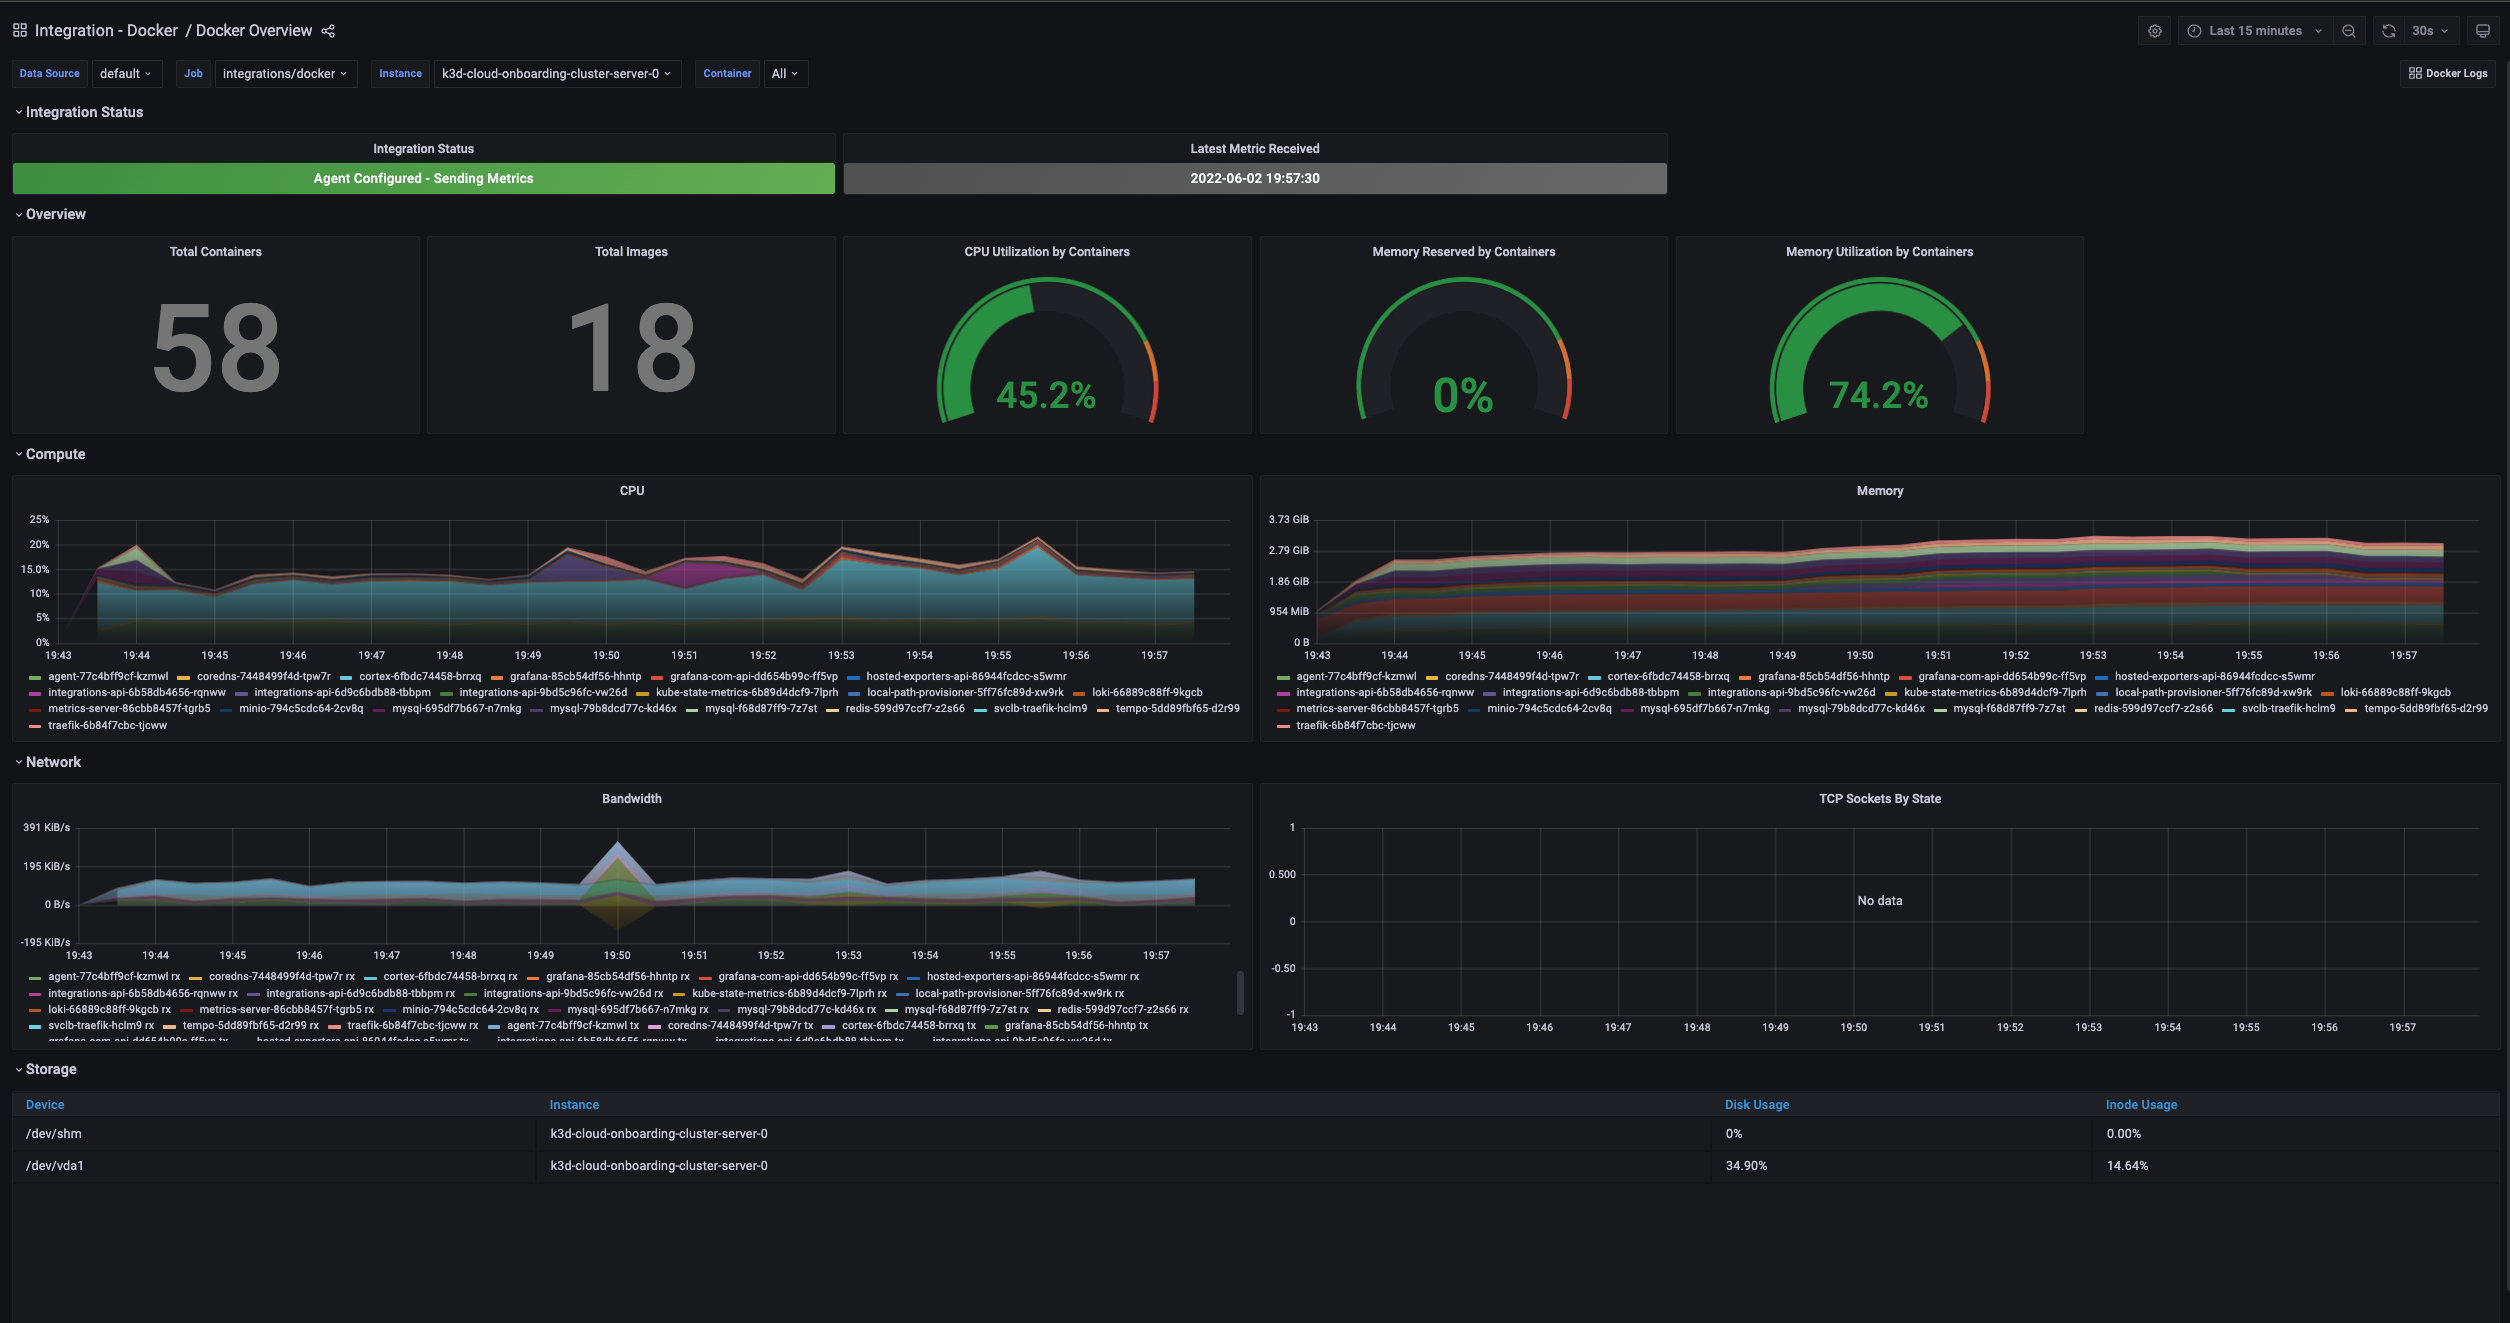Screen dimensions: 2510x1323
Task: Toggle loki-66889c88ff-9kgcb series in CPU legend
Action: [1147, 693]
